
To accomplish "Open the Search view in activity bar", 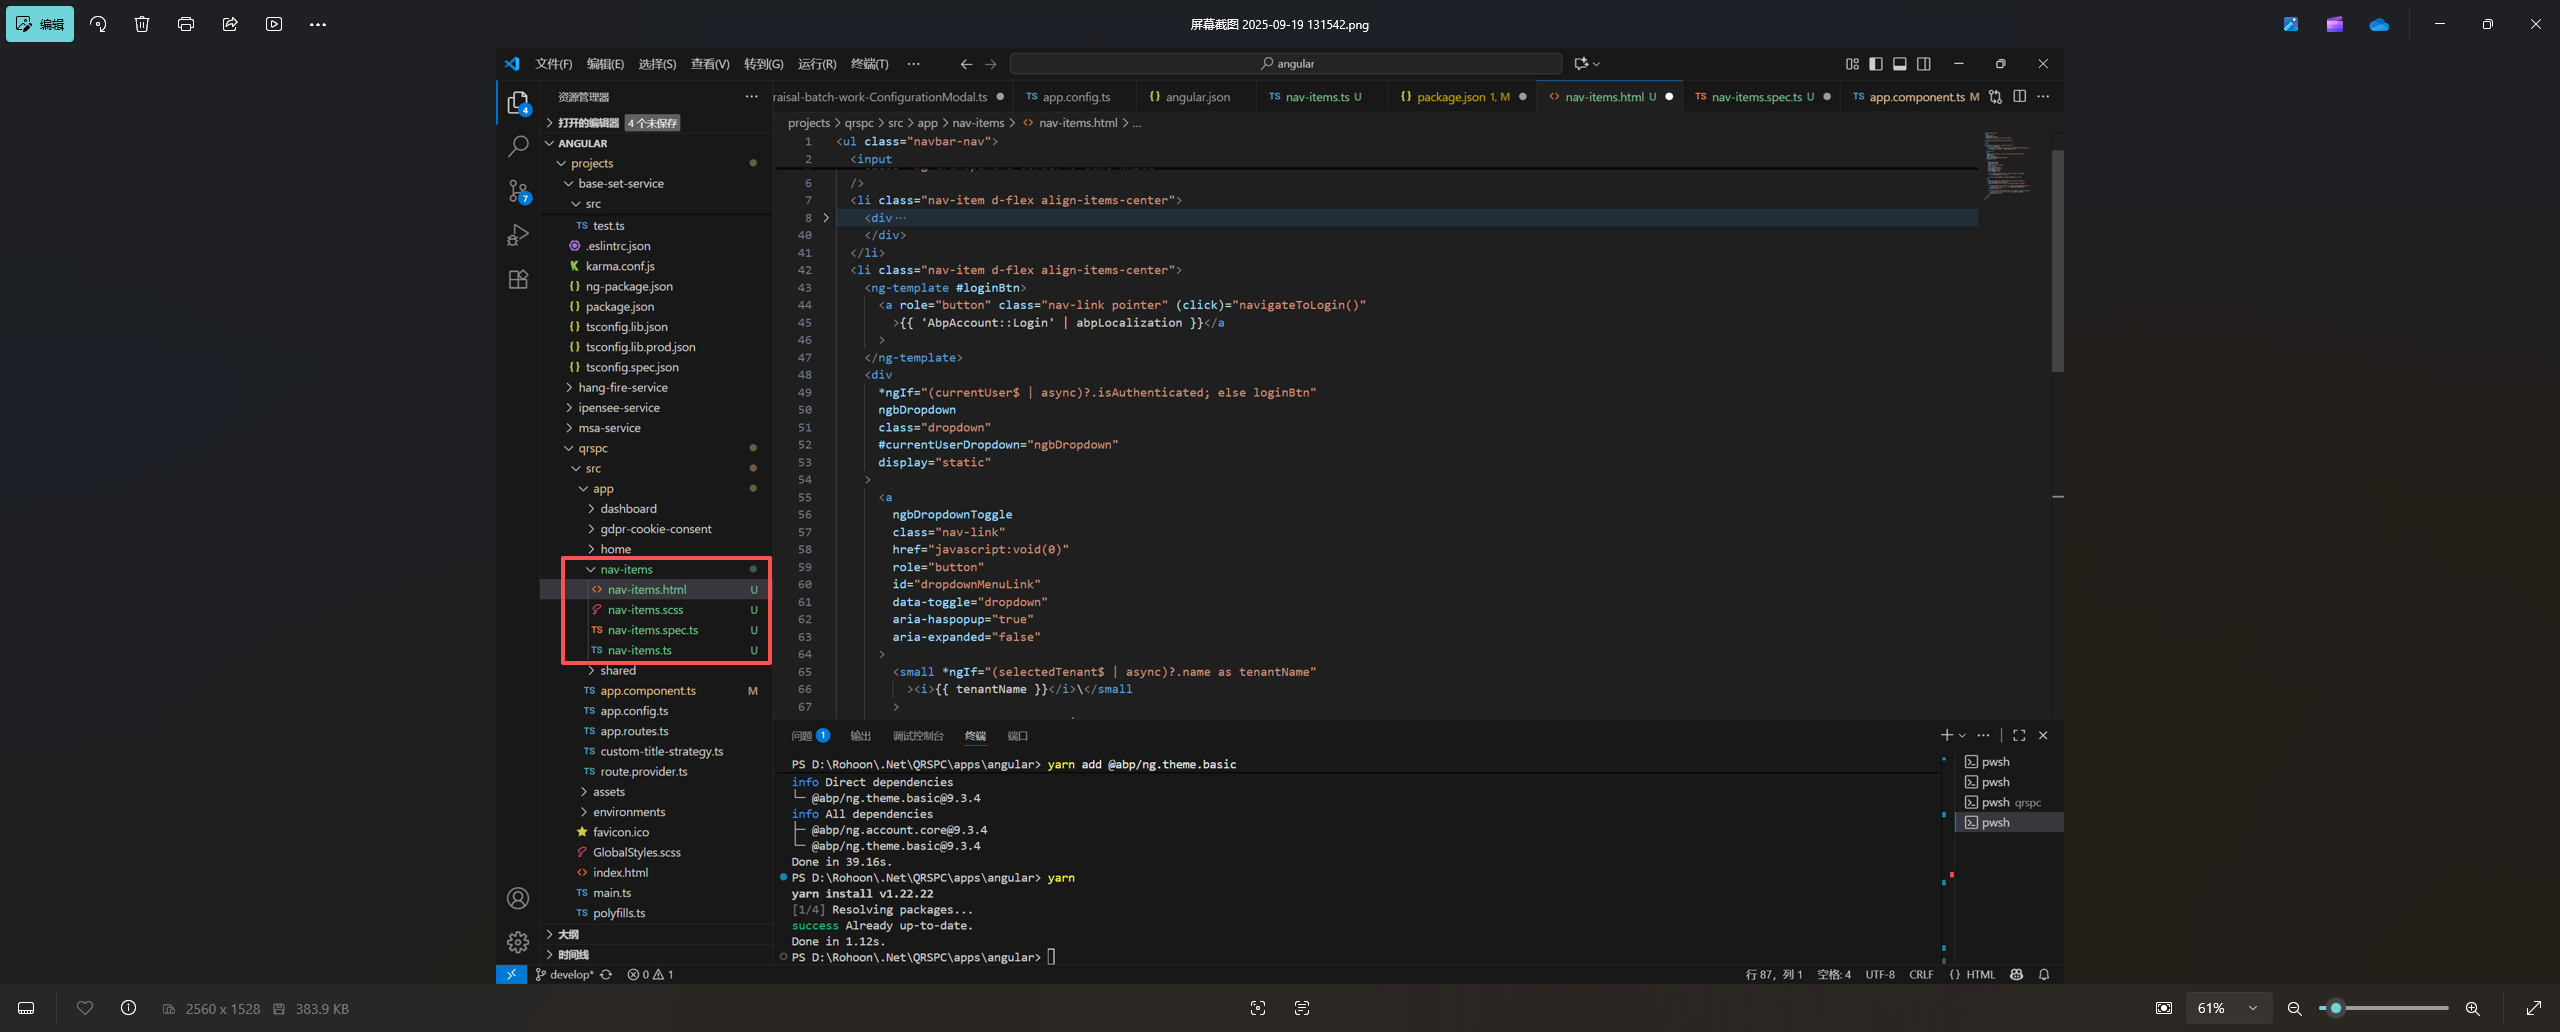I will [518, 146].
